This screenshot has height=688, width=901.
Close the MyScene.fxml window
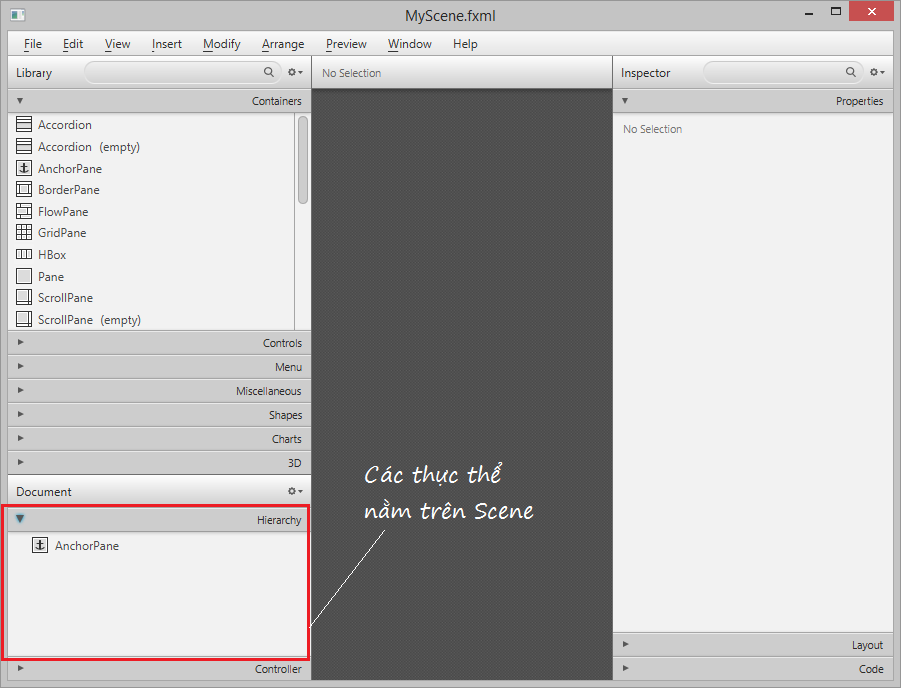(x=871, y=11)
